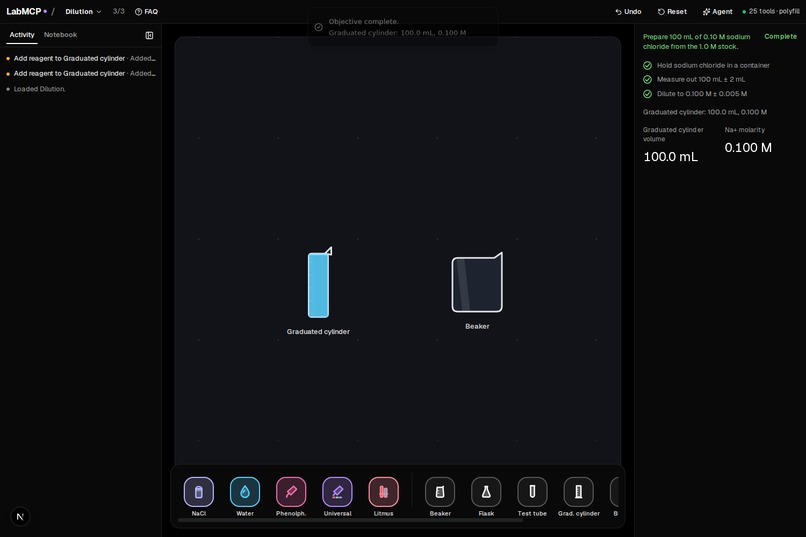Image resolution: width=806 pixels, height=537 pixels.
Task: Add a Flask from the toolbar
Action: [486, 492]
